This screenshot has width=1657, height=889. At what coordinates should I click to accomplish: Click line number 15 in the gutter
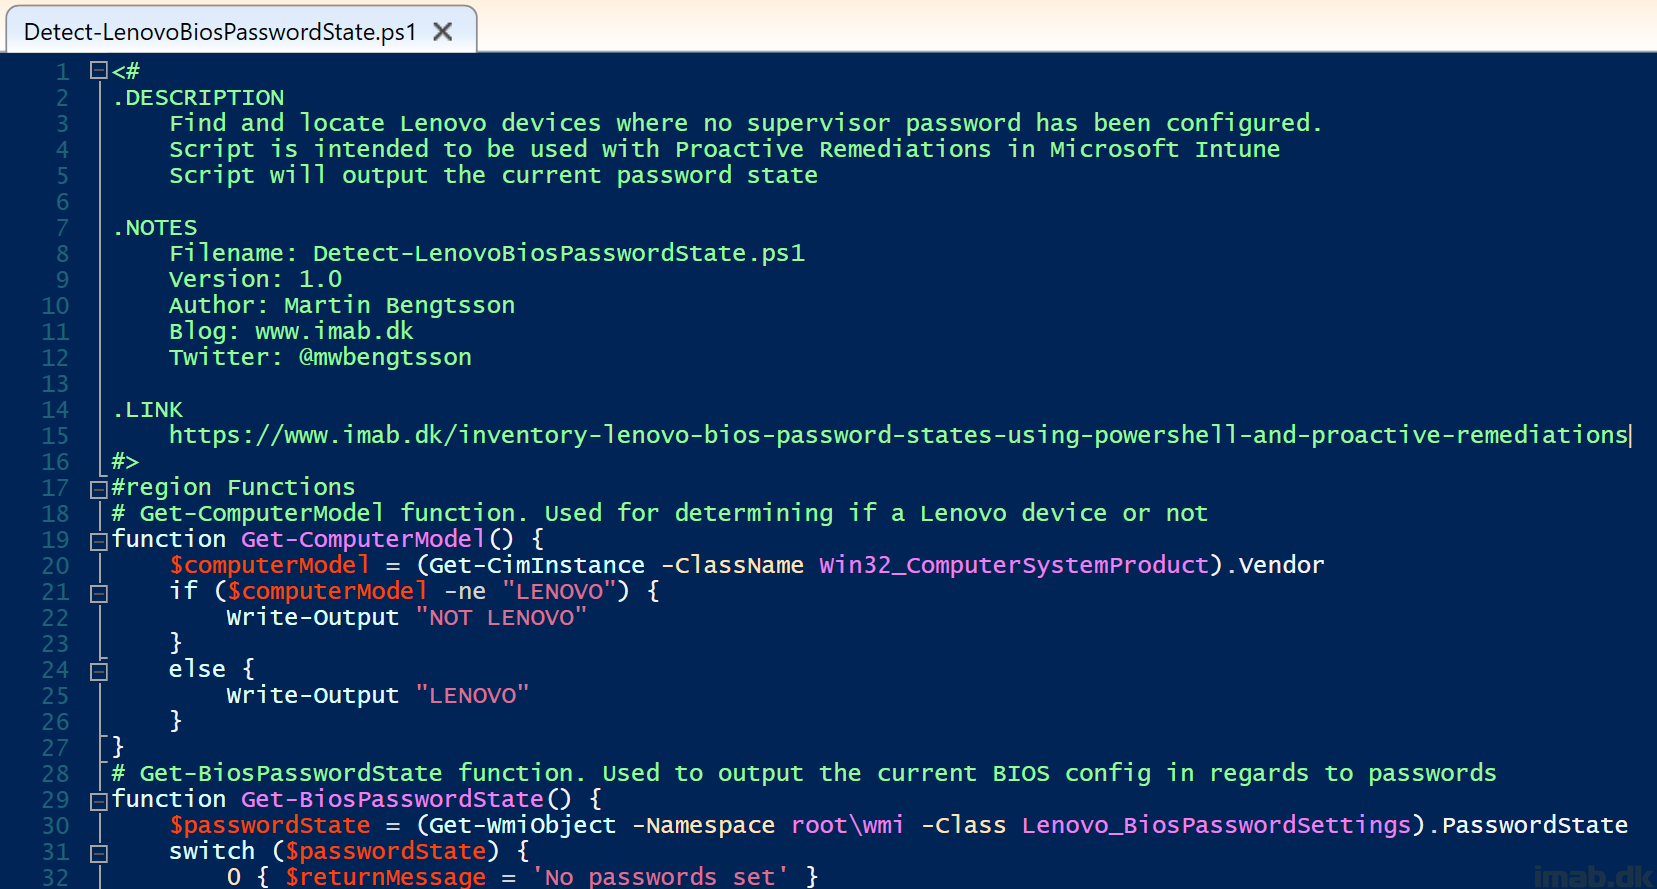pyautogui.click(x=55, y=436)
